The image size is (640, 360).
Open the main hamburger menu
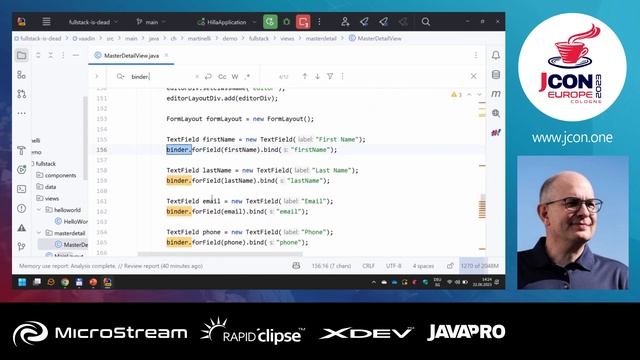[47, 22]
